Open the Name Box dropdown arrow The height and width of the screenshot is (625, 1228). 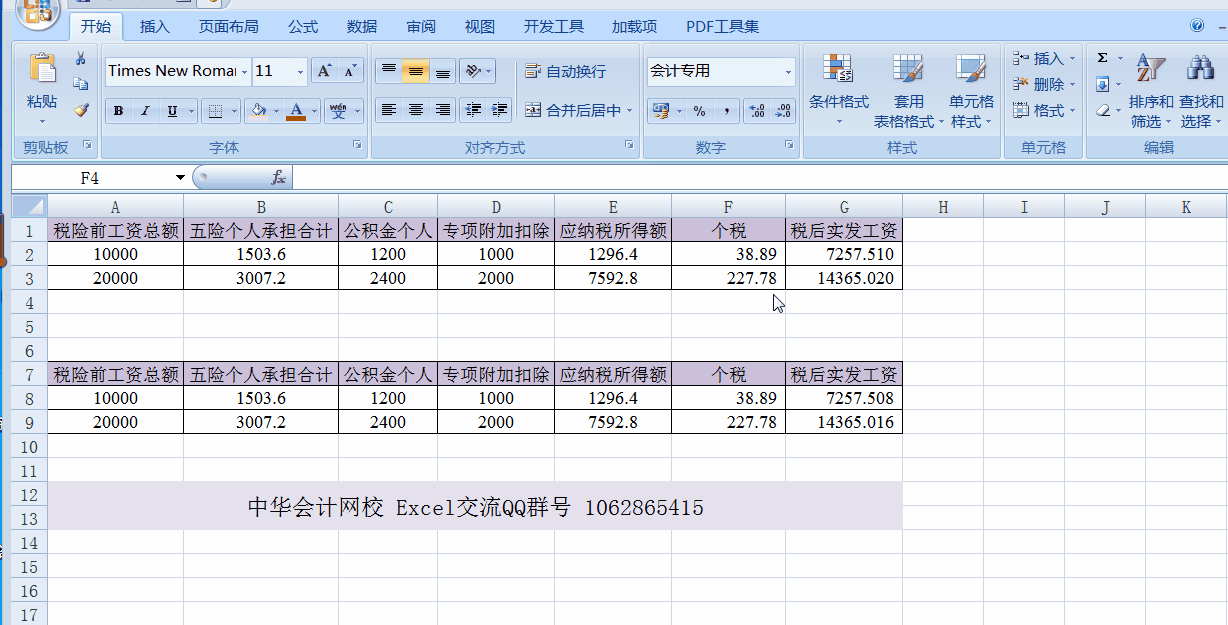pyautogui.click(x=180, y=178)
